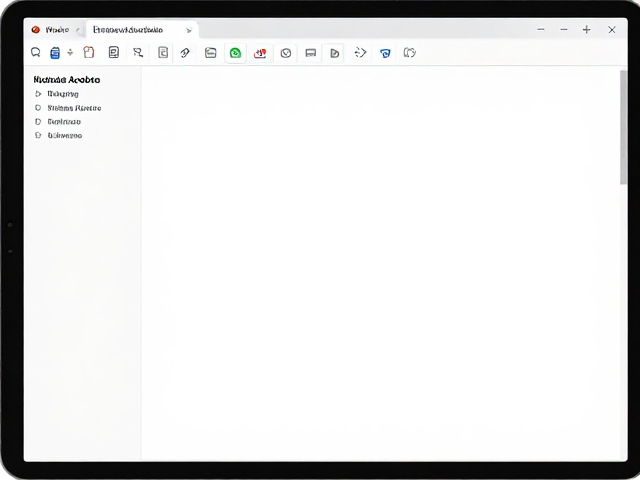Open the lined document icon in the toolbar

(x=113, y=52)
